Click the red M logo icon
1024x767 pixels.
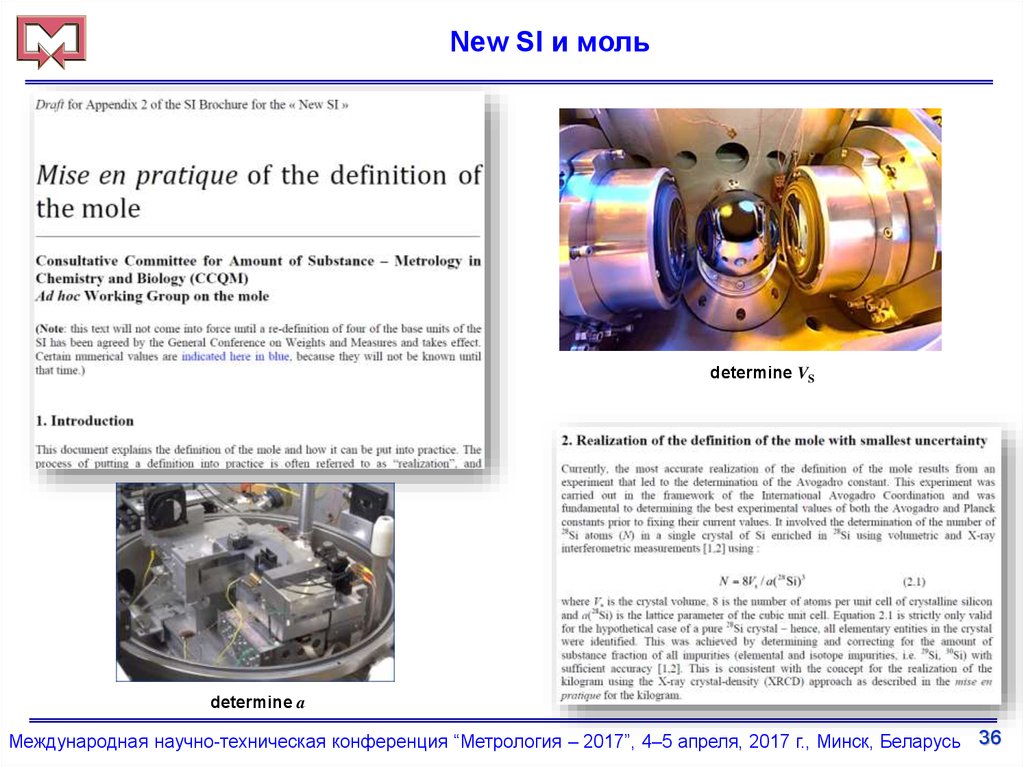click(x=51, y=42)
